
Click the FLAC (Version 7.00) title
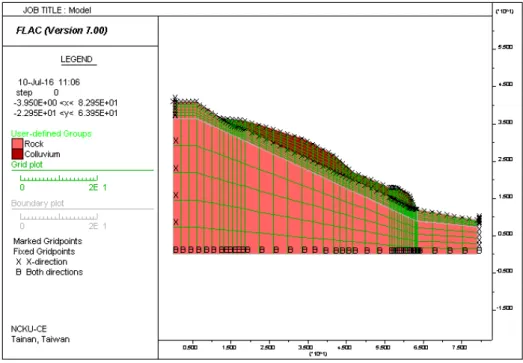(62, 31)
